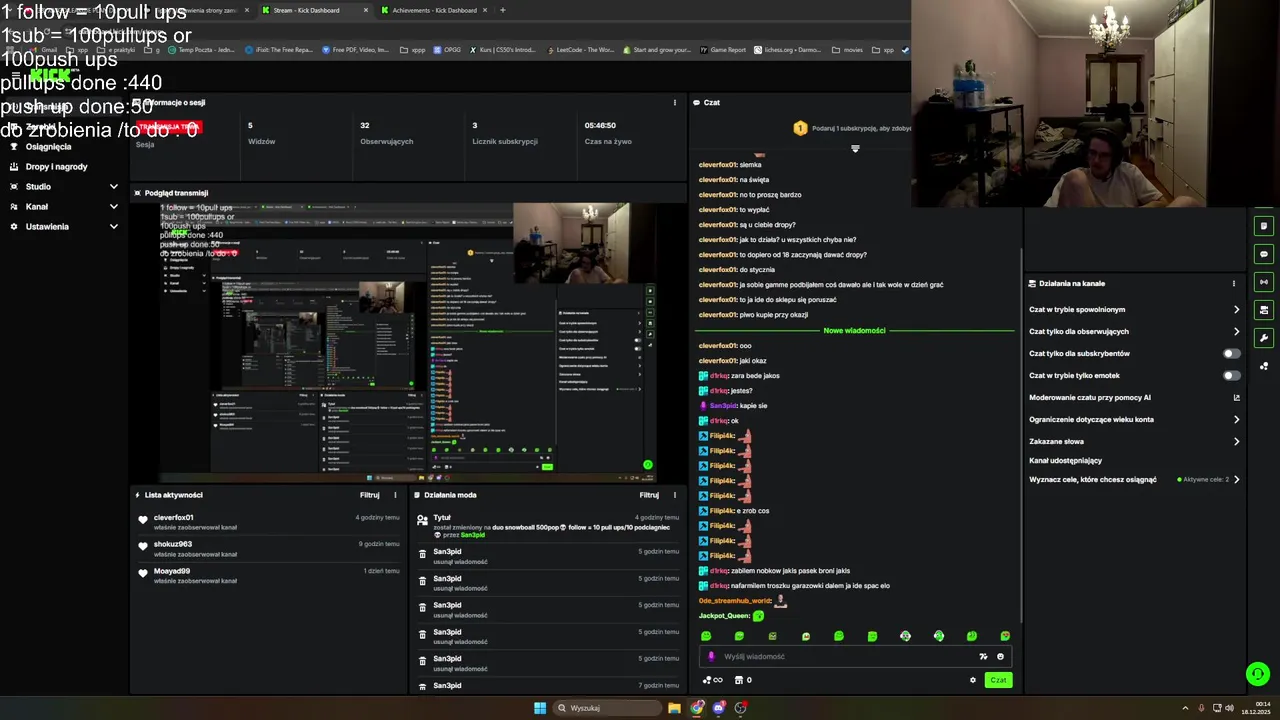Click the Nowe wiadomości divider label

tap(854, 330)
